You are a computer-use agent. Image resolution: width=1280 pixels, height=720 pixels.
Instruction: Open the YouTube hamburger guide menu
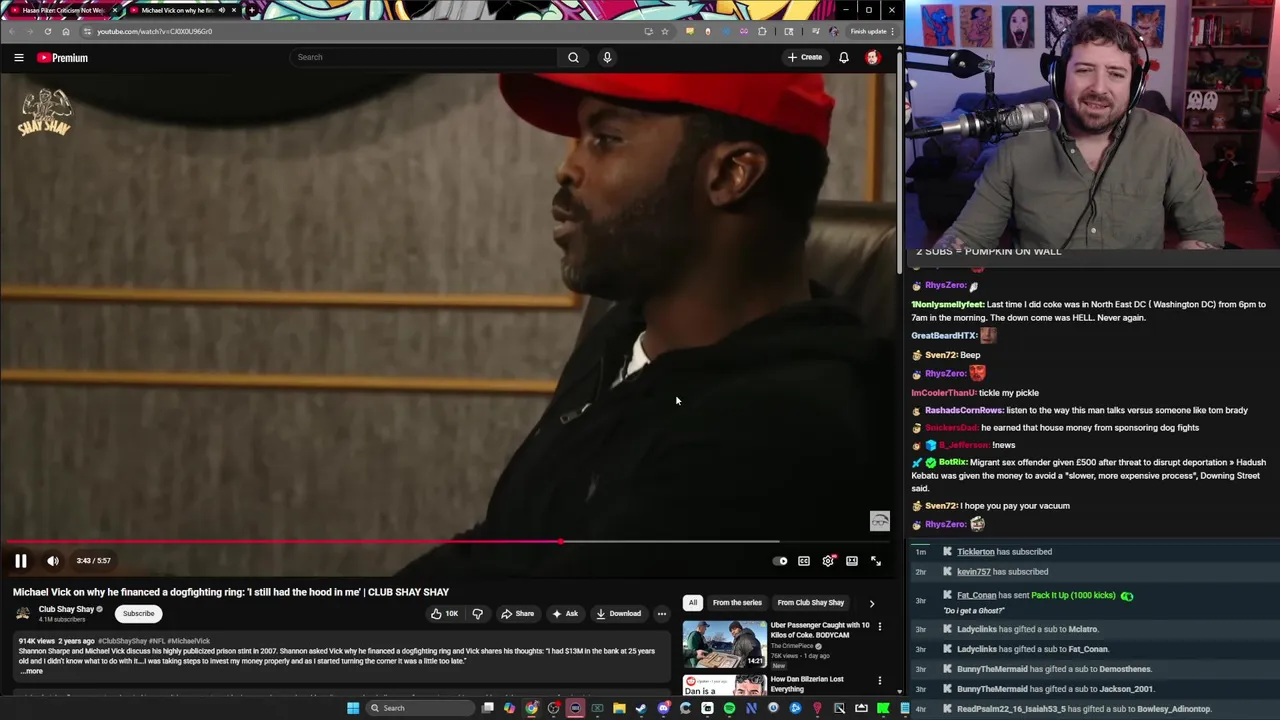pos(19,58)
